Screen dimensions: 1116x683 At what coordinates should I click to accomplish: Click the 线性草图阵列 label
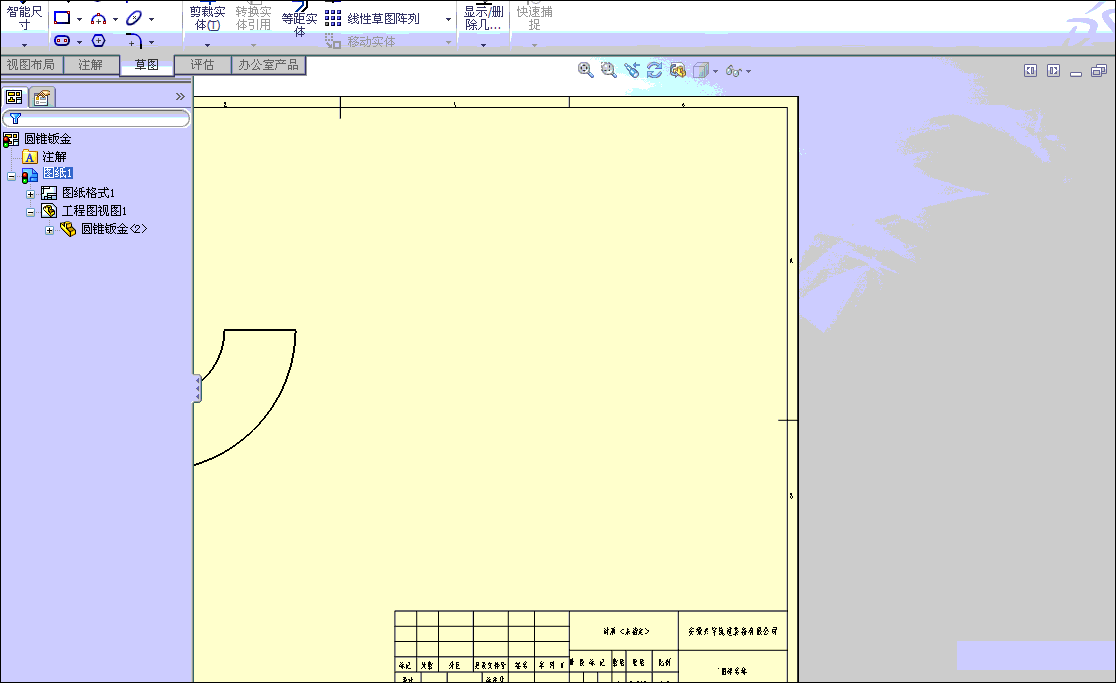(x=384, y=19)
